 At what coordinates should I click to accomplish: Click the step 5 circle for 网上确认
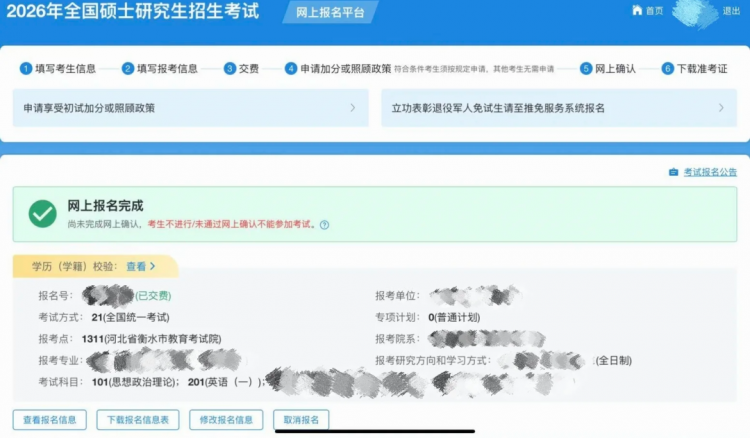pos(586,69)
